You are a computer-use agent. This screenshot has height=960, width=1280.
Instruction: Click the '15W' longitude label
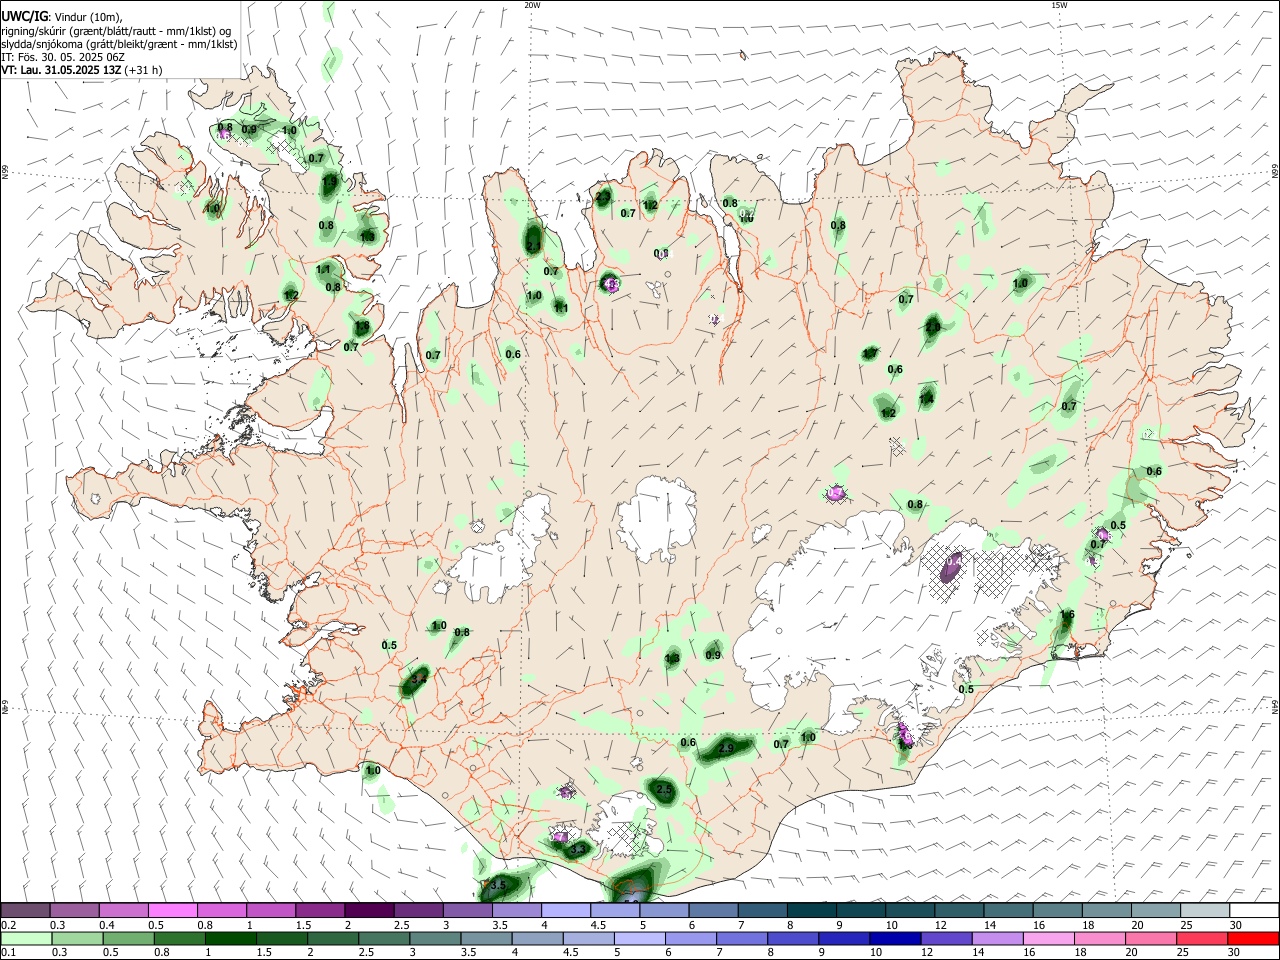1059,5
